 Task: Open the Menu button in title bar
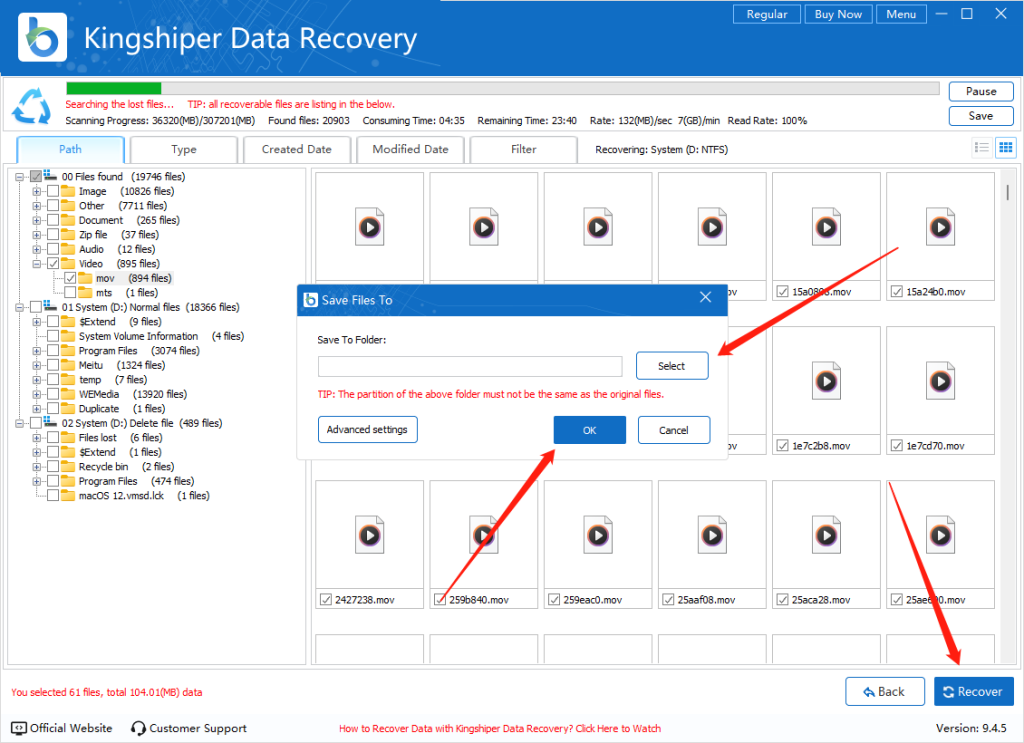(901, 14)
